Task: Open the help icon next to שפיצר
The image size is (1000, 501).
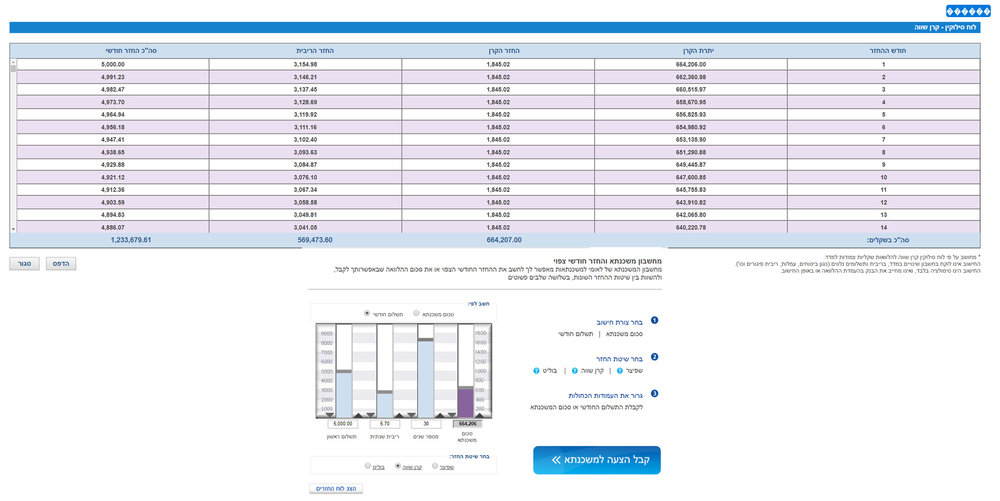Action: [620, 370]
